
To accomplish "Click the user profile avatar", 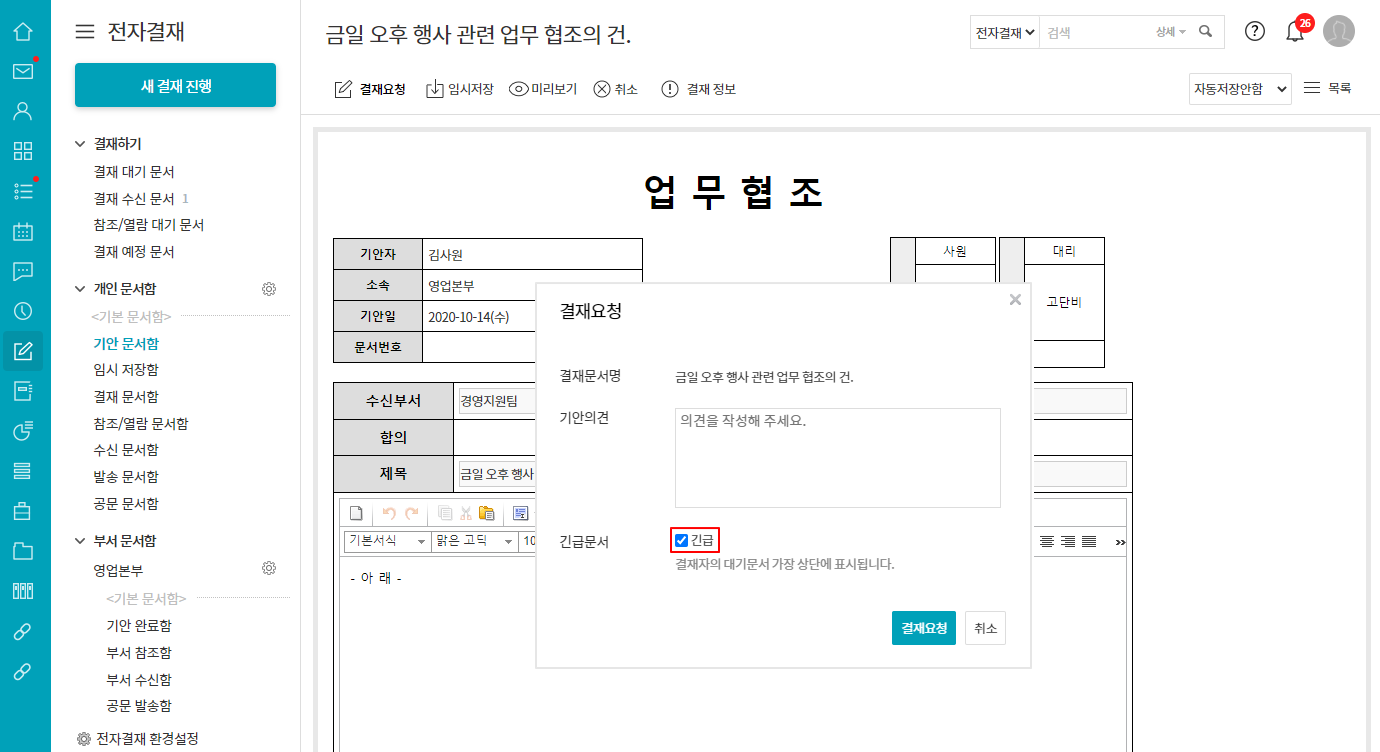I will coord(1339,31).
